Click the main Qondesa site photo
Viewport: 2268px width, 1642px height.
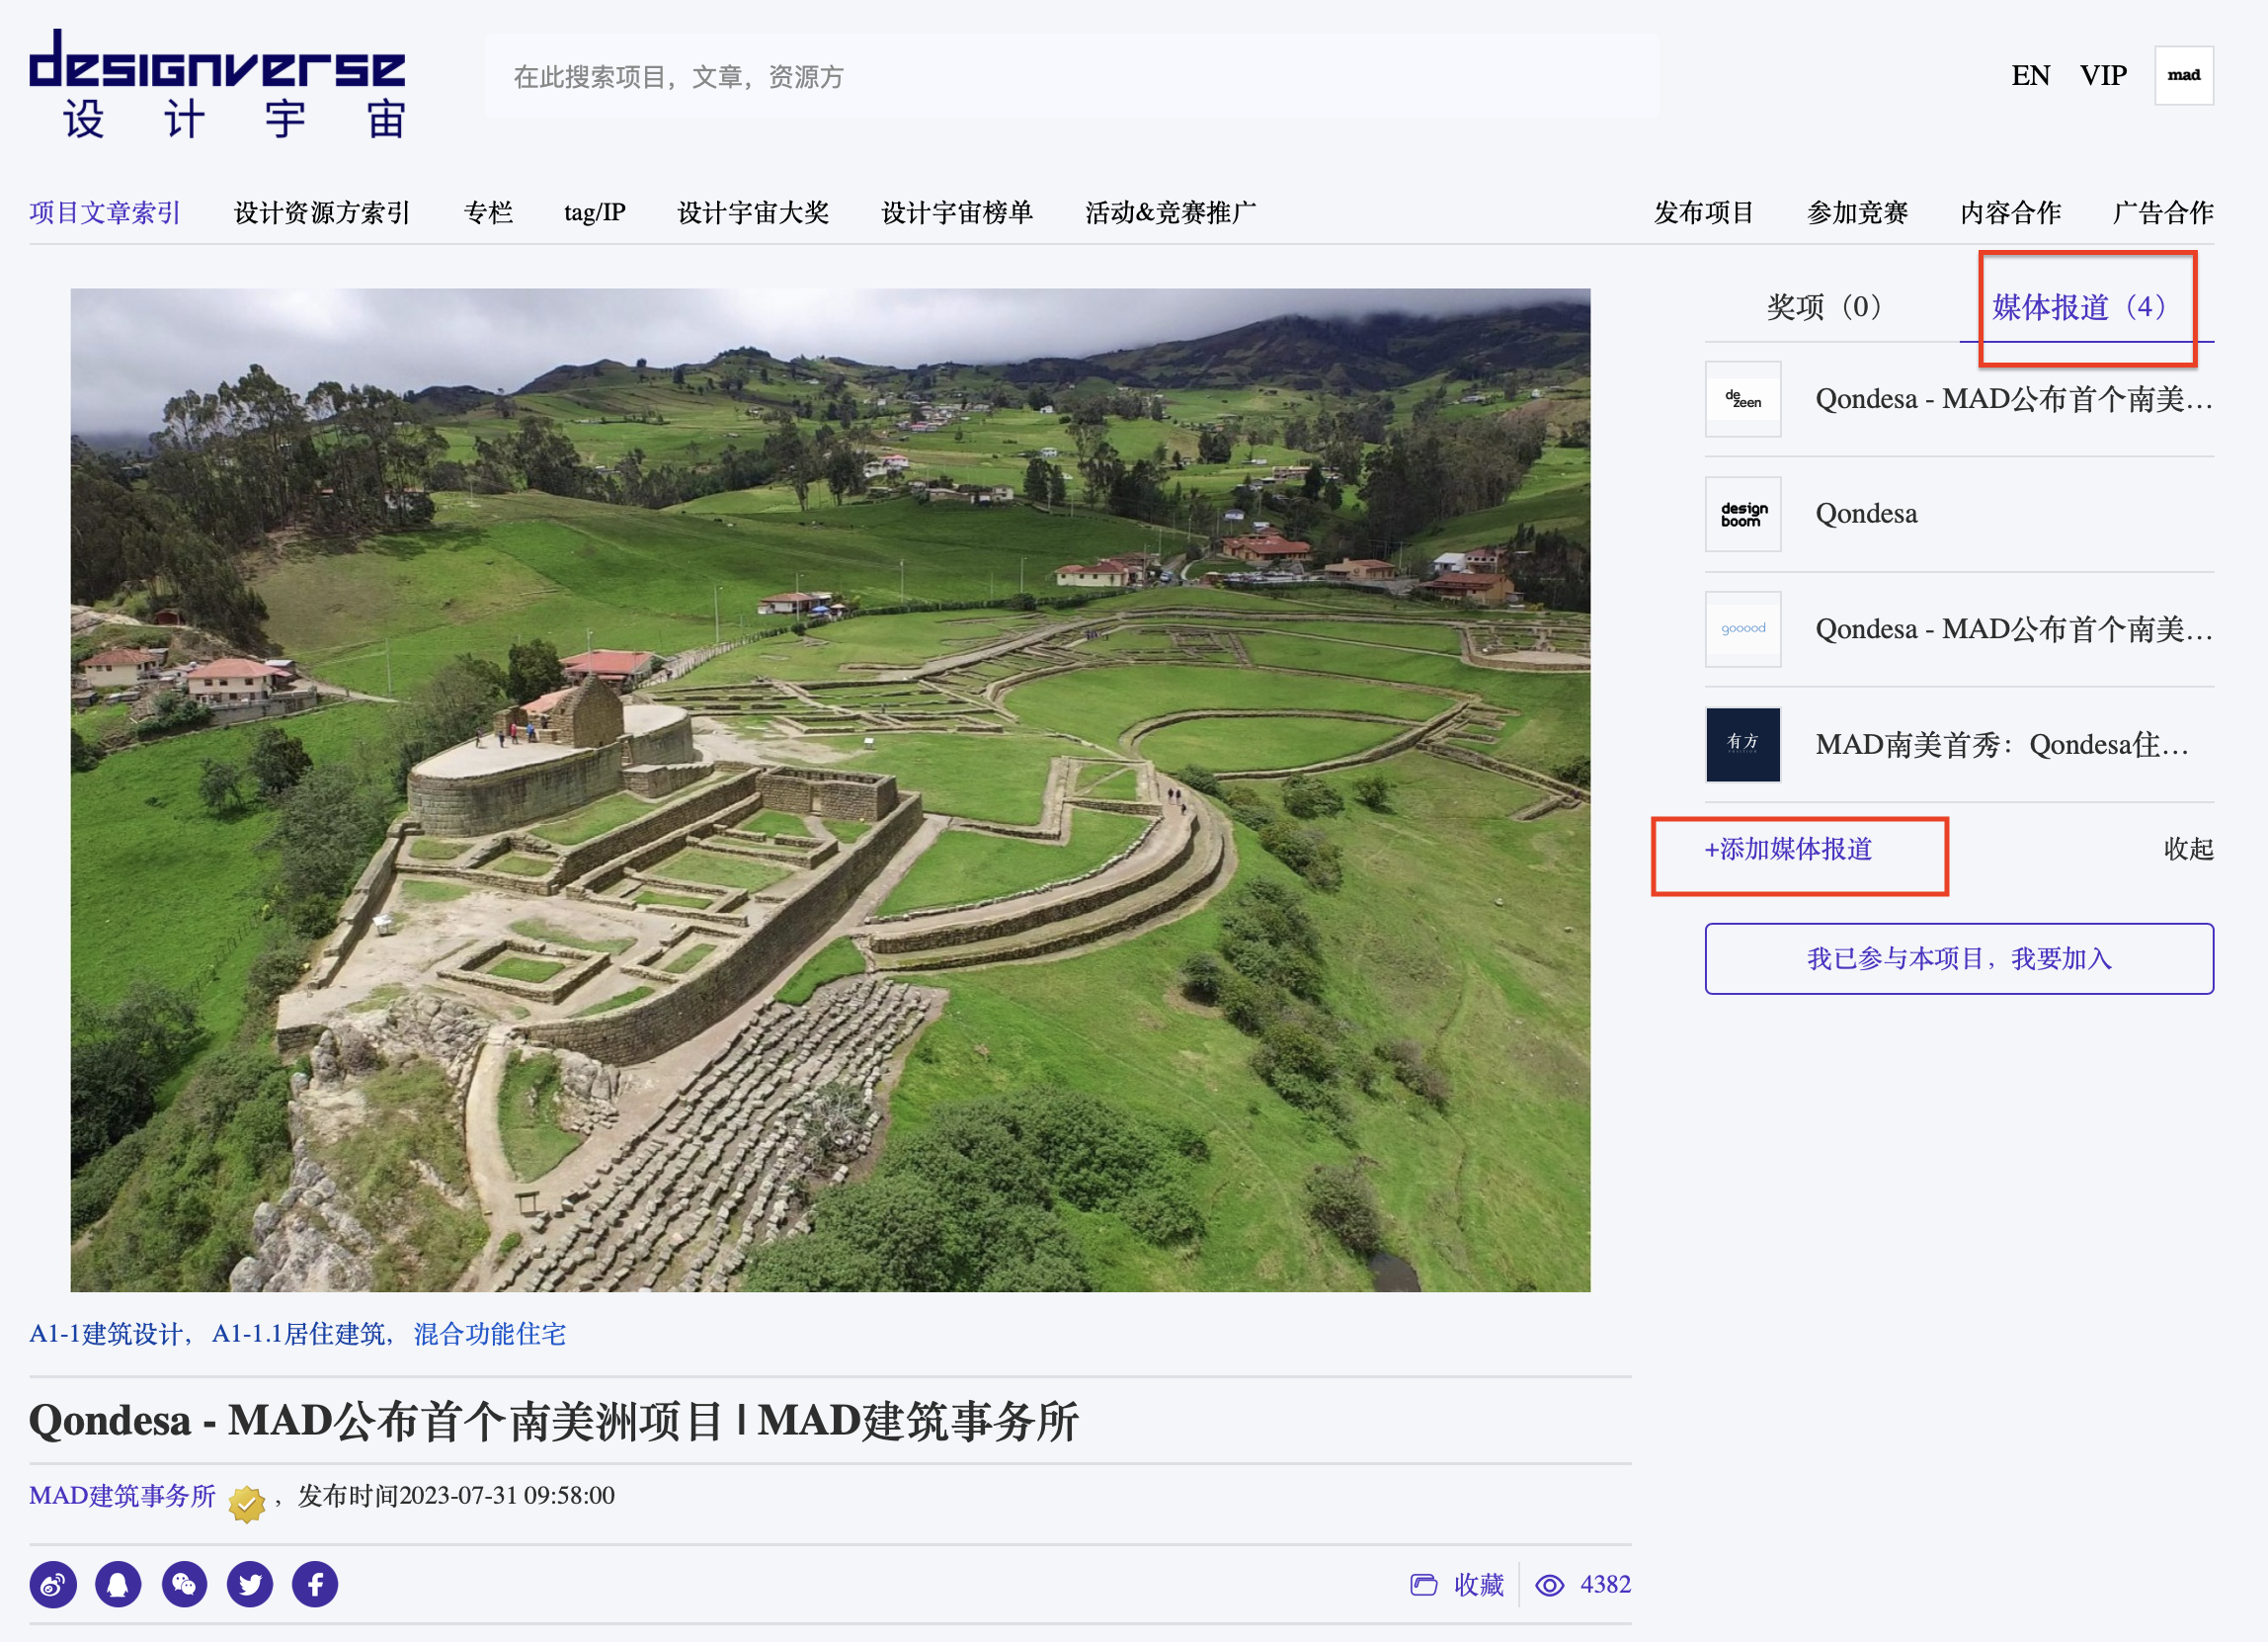830,790
